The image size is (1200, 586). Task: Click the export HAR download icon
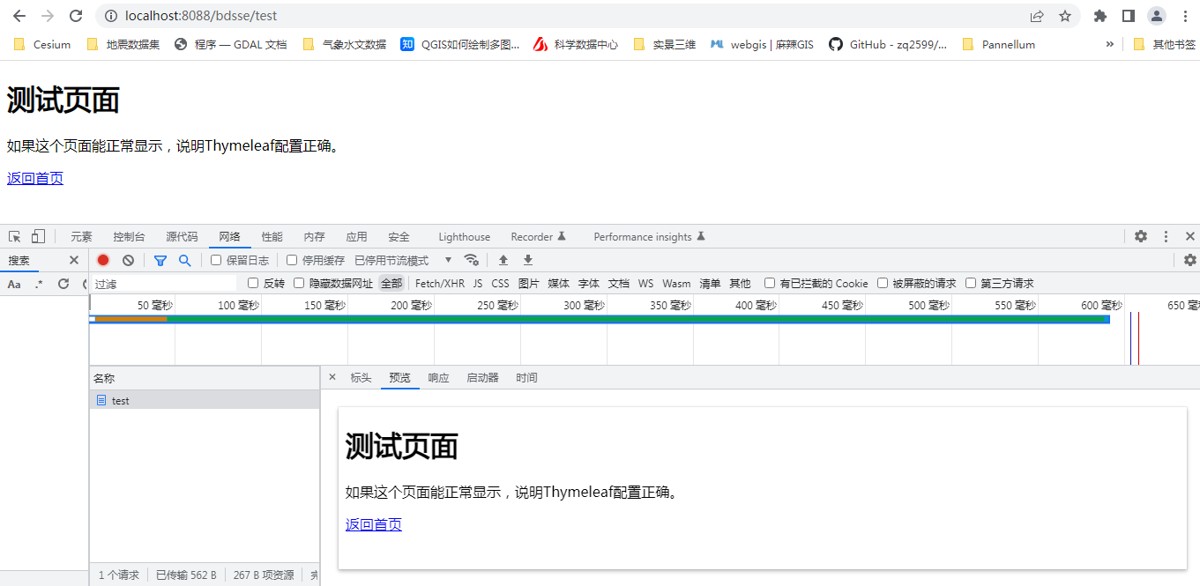click(x=528, y=260)
